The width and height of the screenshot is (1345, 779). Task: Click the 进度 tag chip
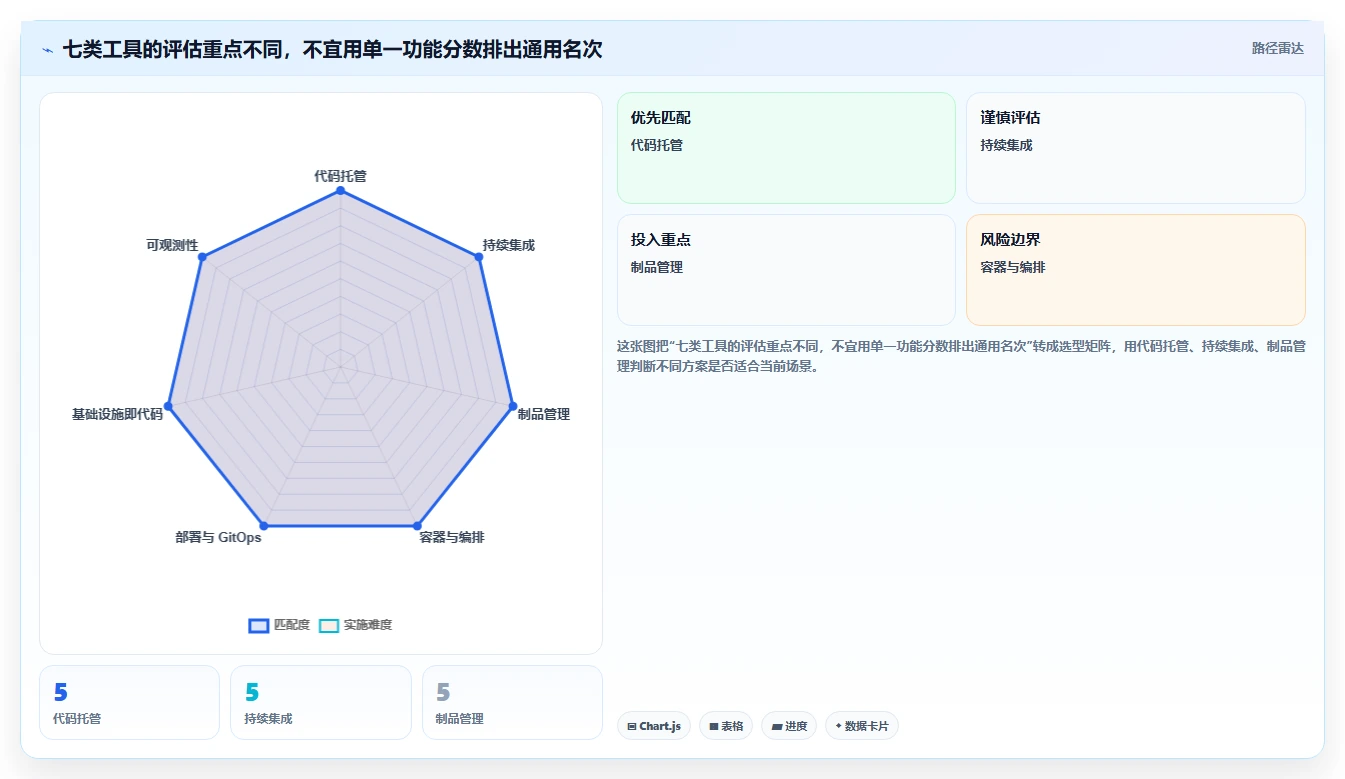point(789,726)
